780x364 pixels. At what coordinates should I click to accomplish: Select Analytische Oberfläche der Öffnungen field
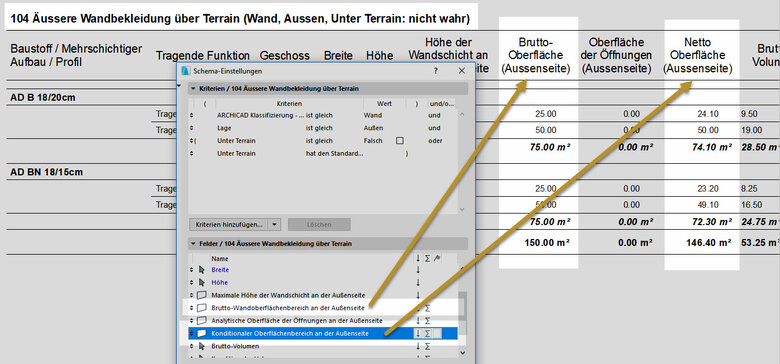[x=323, y=321]
